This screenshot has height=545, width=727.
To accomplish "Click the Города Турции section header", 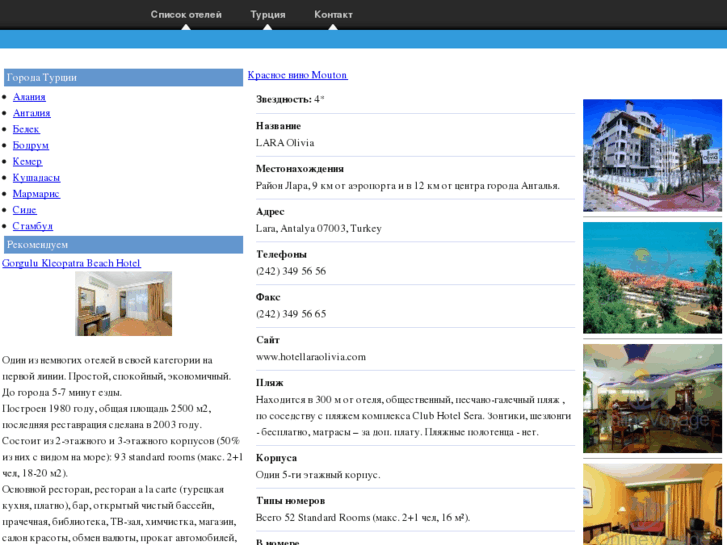I will coord(123,77).
